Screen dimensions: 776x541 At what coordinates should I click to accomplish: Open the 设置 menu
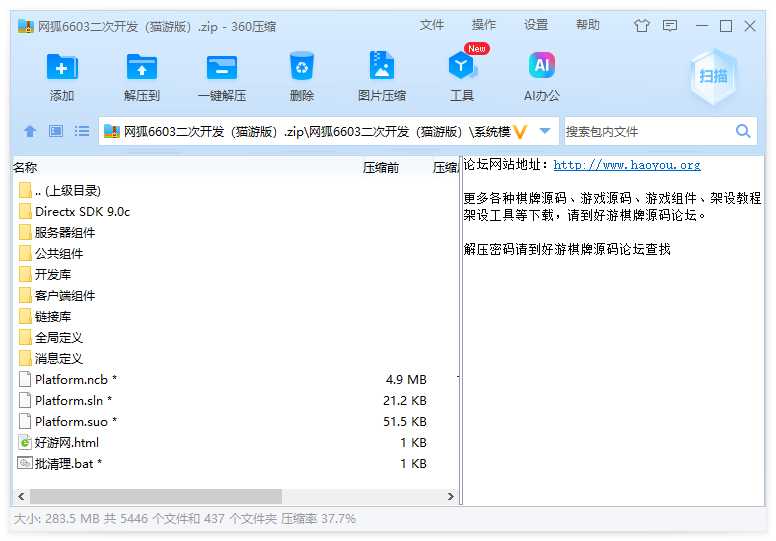coord(536,25)
